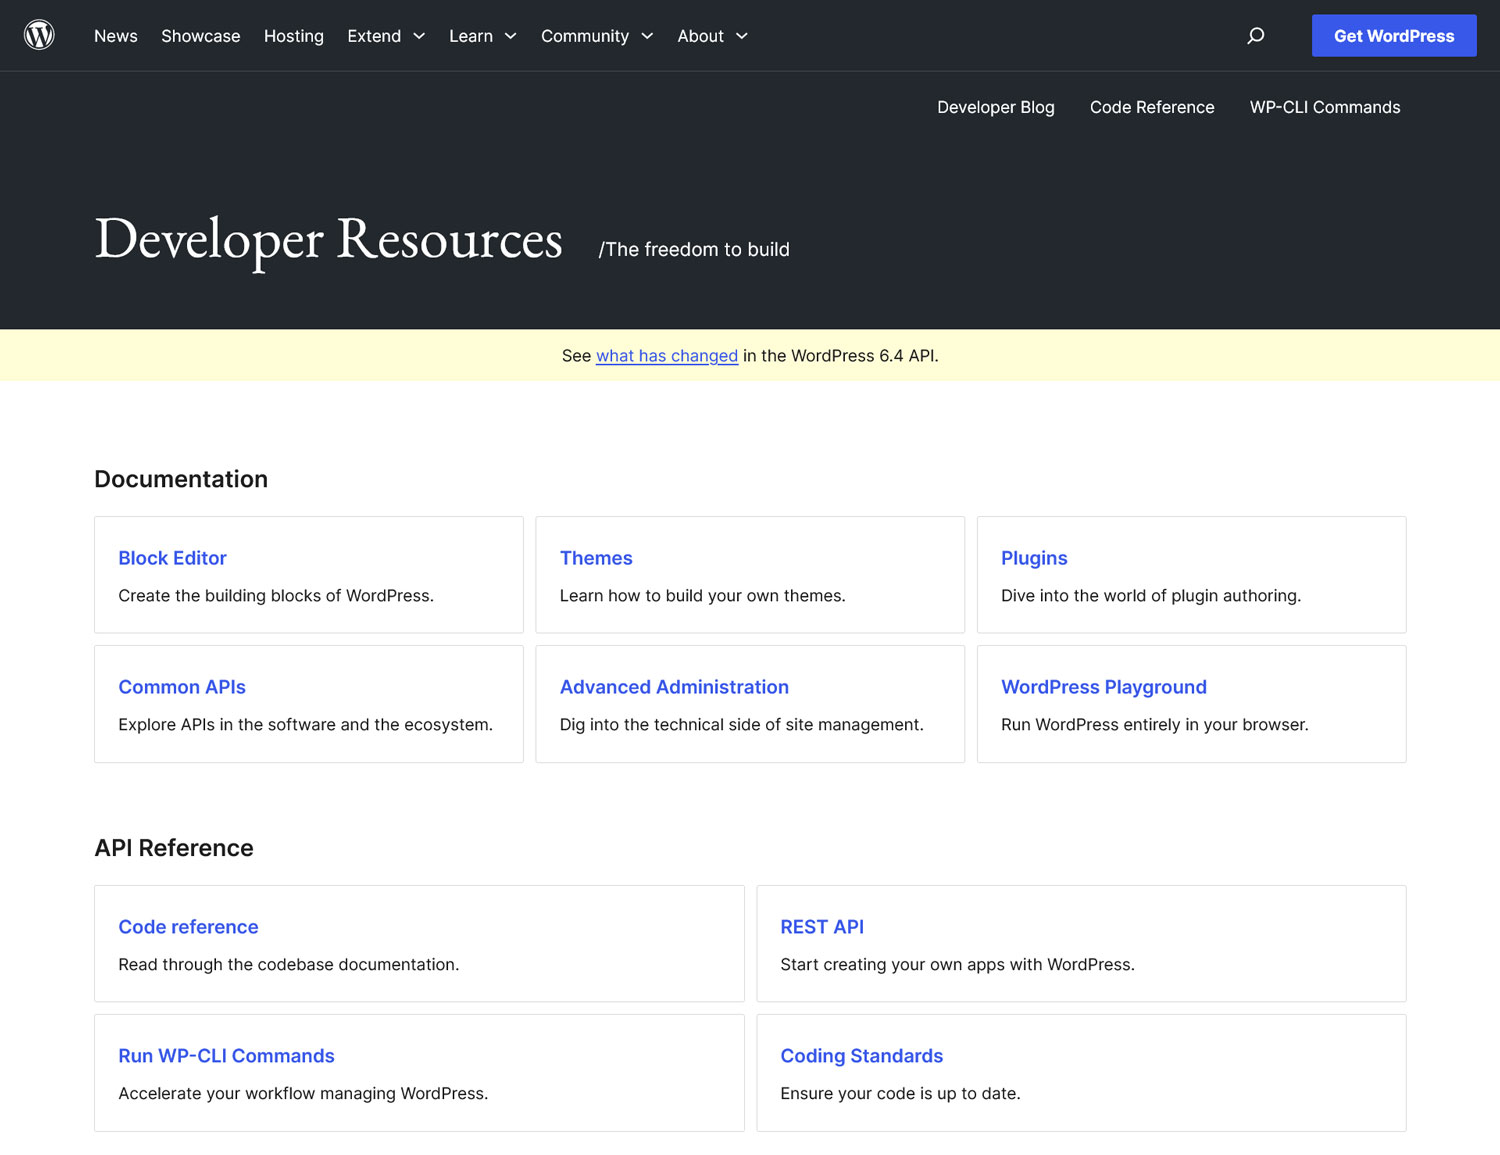This screenshot has height=1155, width=1500.
Task: Click the Get WordPress button
Action: tap(1394, 35)
